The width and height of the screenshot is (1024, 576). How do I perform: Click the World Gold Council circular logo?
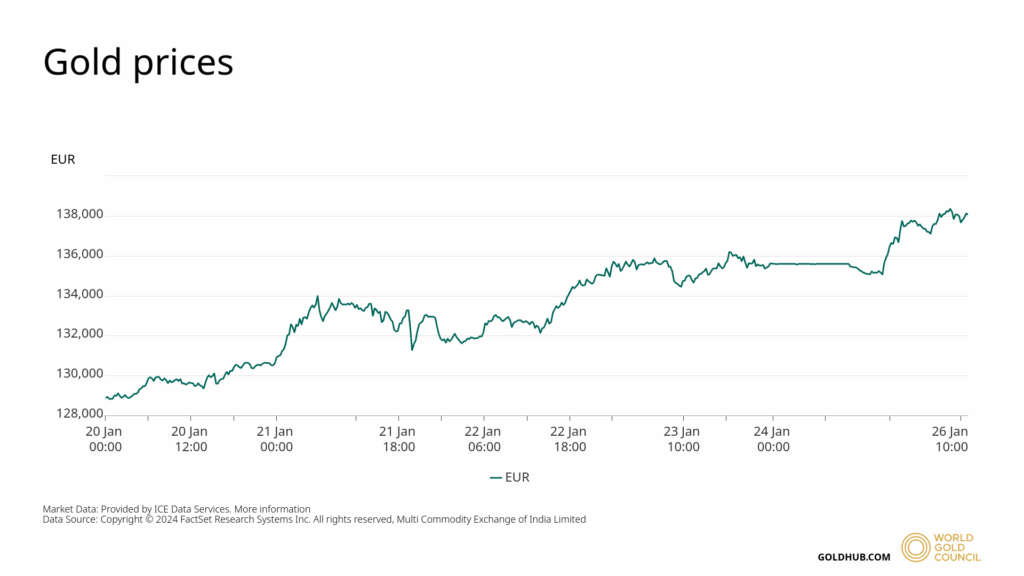coord(915,547)
